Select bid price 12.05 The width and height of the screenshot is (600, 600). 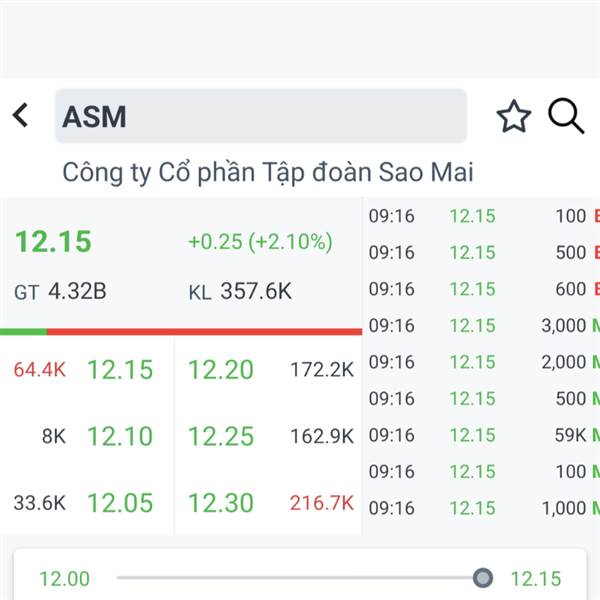tap(120, 503)
